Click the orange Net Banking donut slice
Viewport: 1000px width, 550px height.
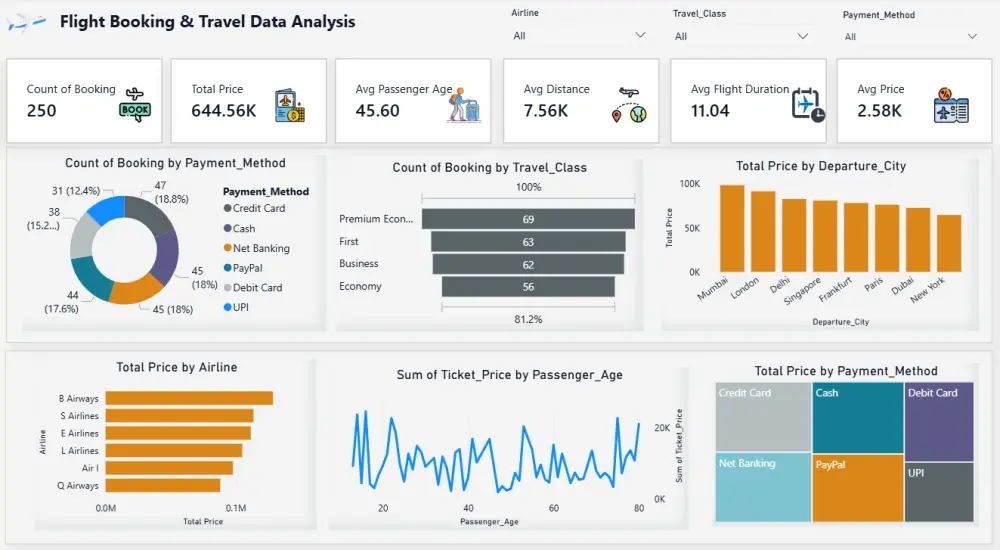[136, 290]
